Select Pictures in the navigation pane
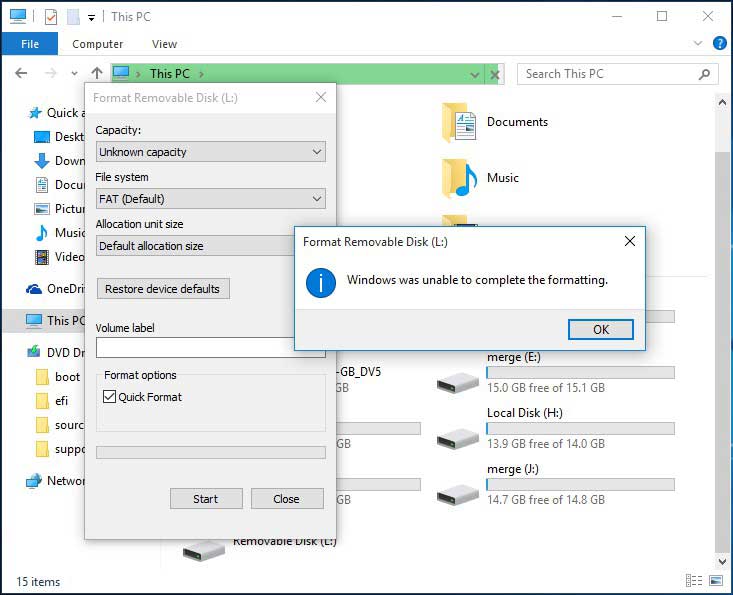The height and width of the screenshot is (595, 733). pos(59,208)
